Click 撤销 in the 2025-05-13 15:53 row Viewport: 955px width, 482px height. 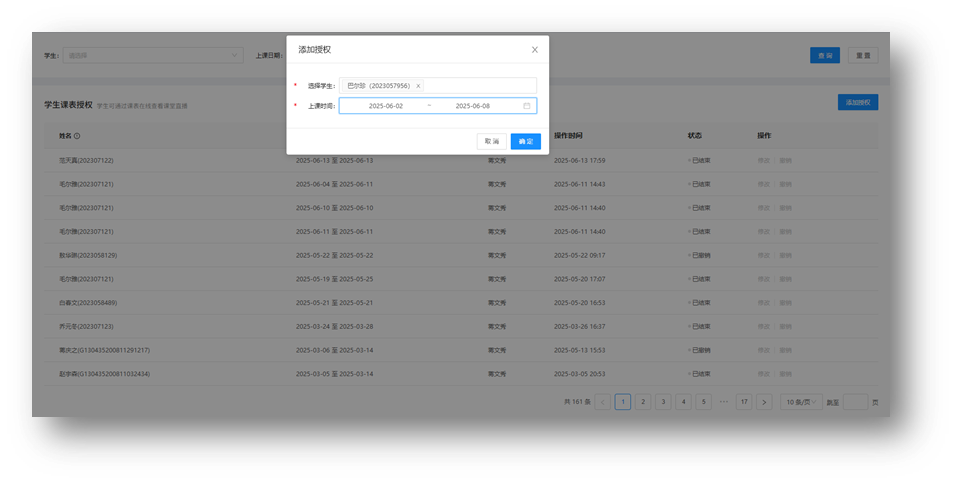(x=786, y=350)
